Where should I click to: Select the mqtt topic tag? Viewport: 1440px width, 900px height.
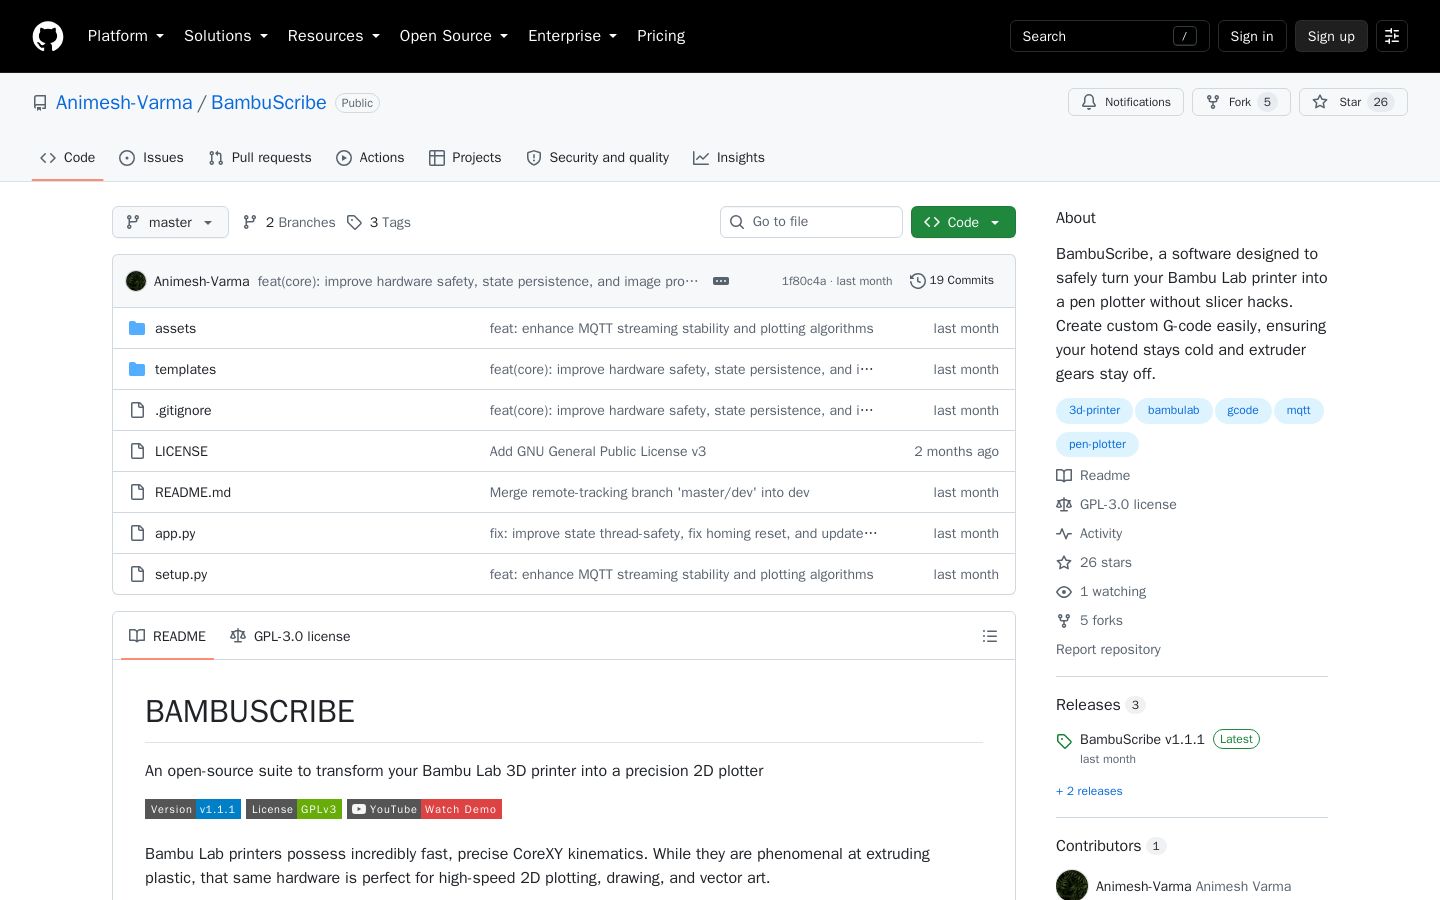(1299, 410)
